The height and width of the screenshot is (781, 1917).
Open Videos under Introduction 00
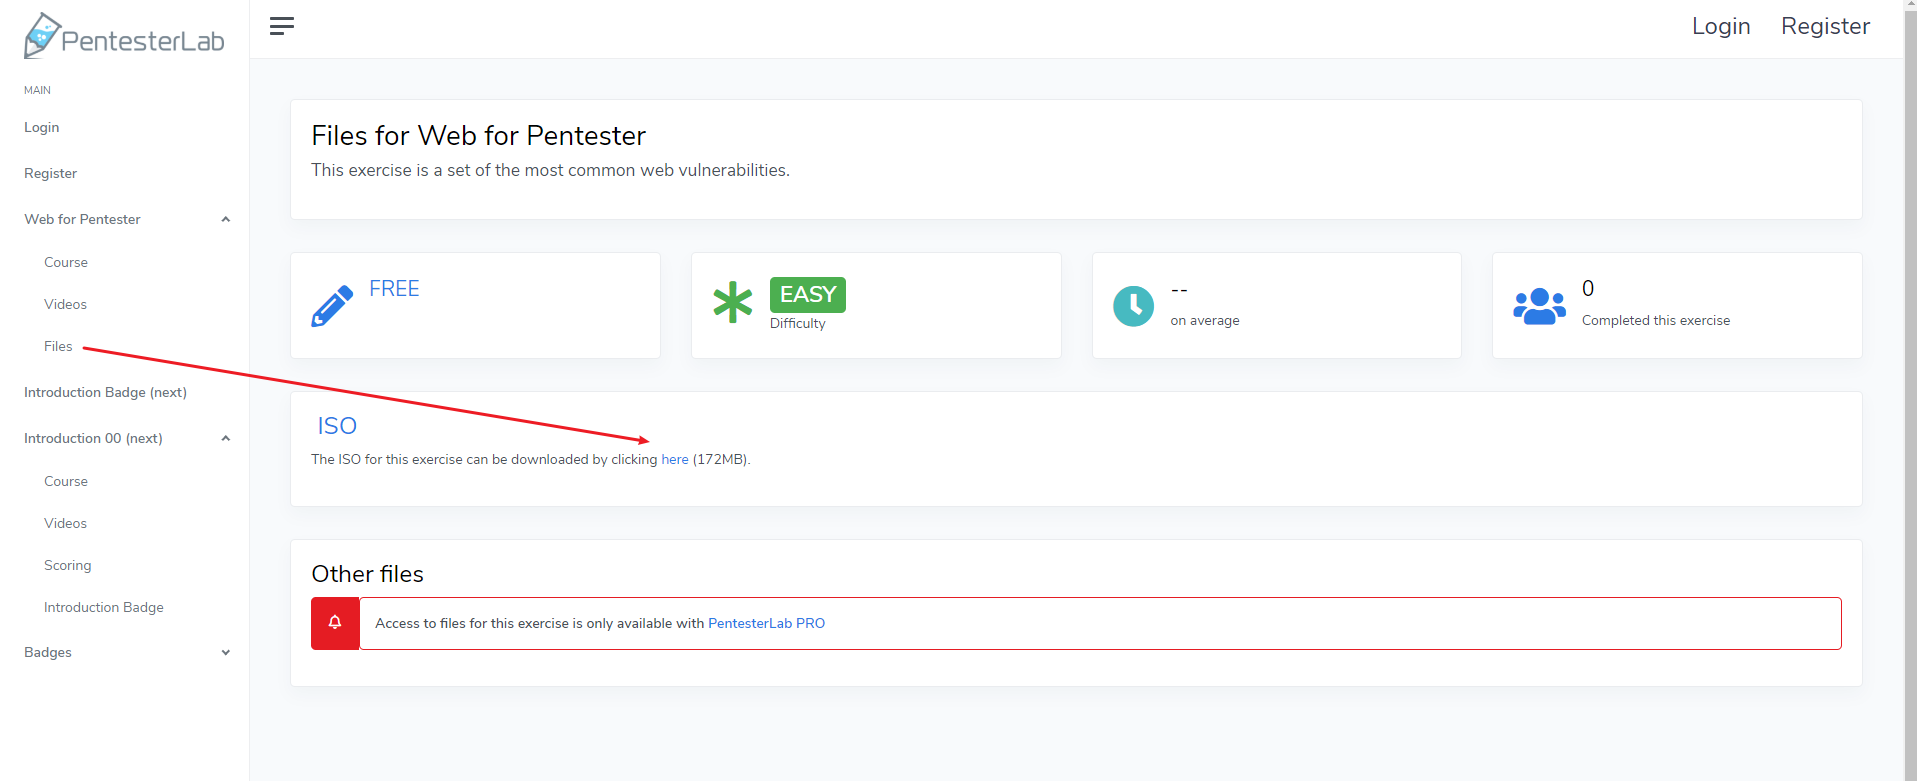coord(66,523)
